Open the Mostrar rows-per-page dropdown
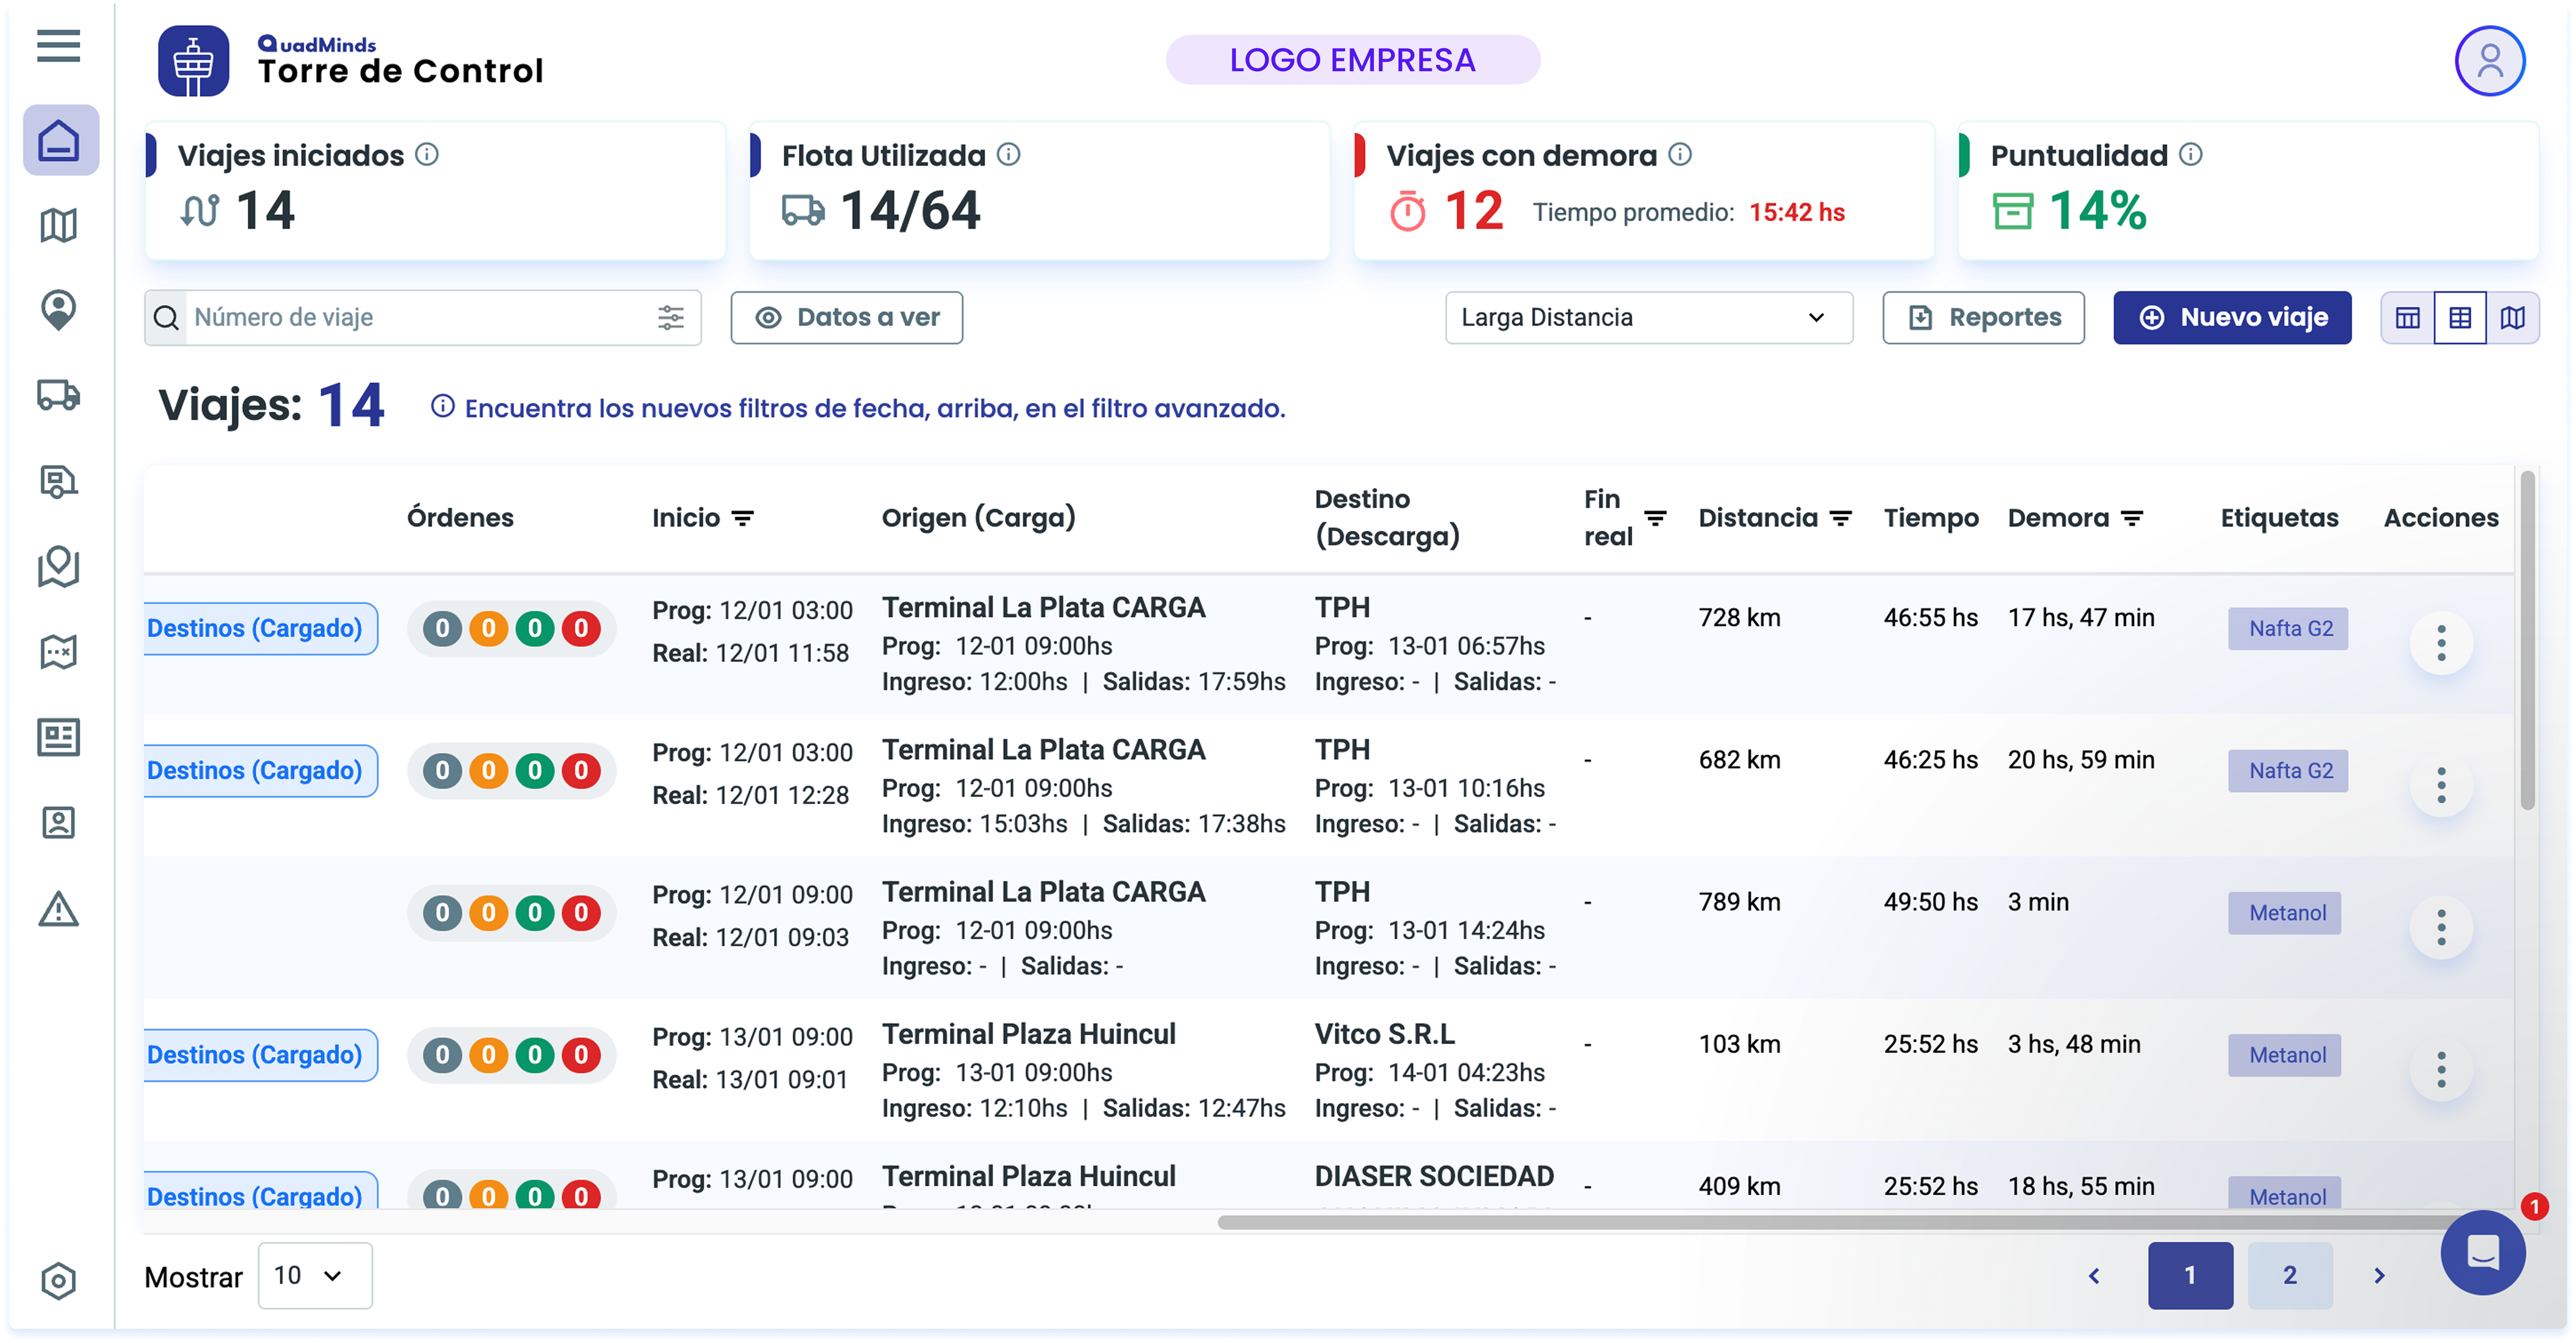The width and height of the screenshot is (2576, 1343). pyautogui.click(x=314, y=1275)
